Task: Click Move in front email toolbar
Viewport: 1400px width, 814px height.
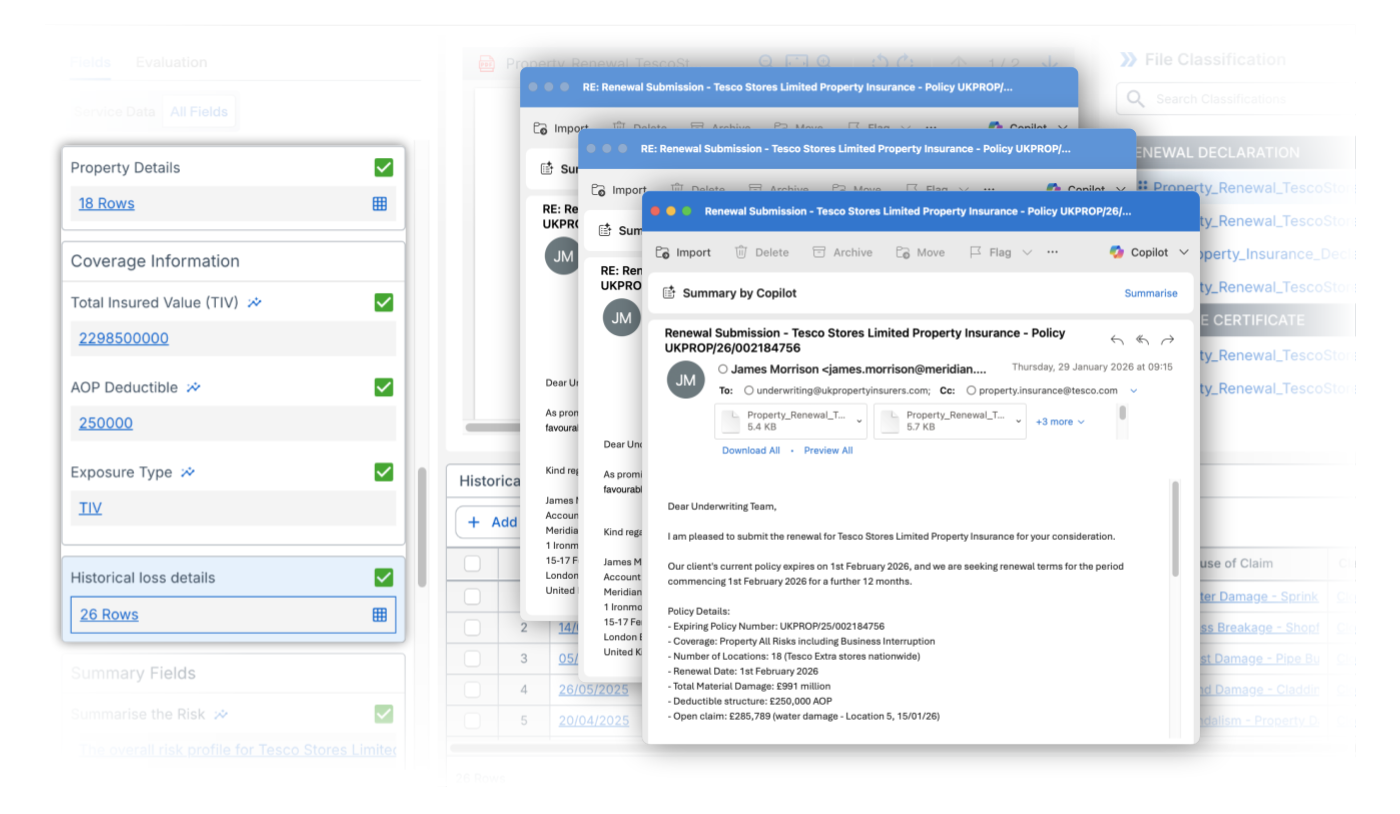Action: 920,253
